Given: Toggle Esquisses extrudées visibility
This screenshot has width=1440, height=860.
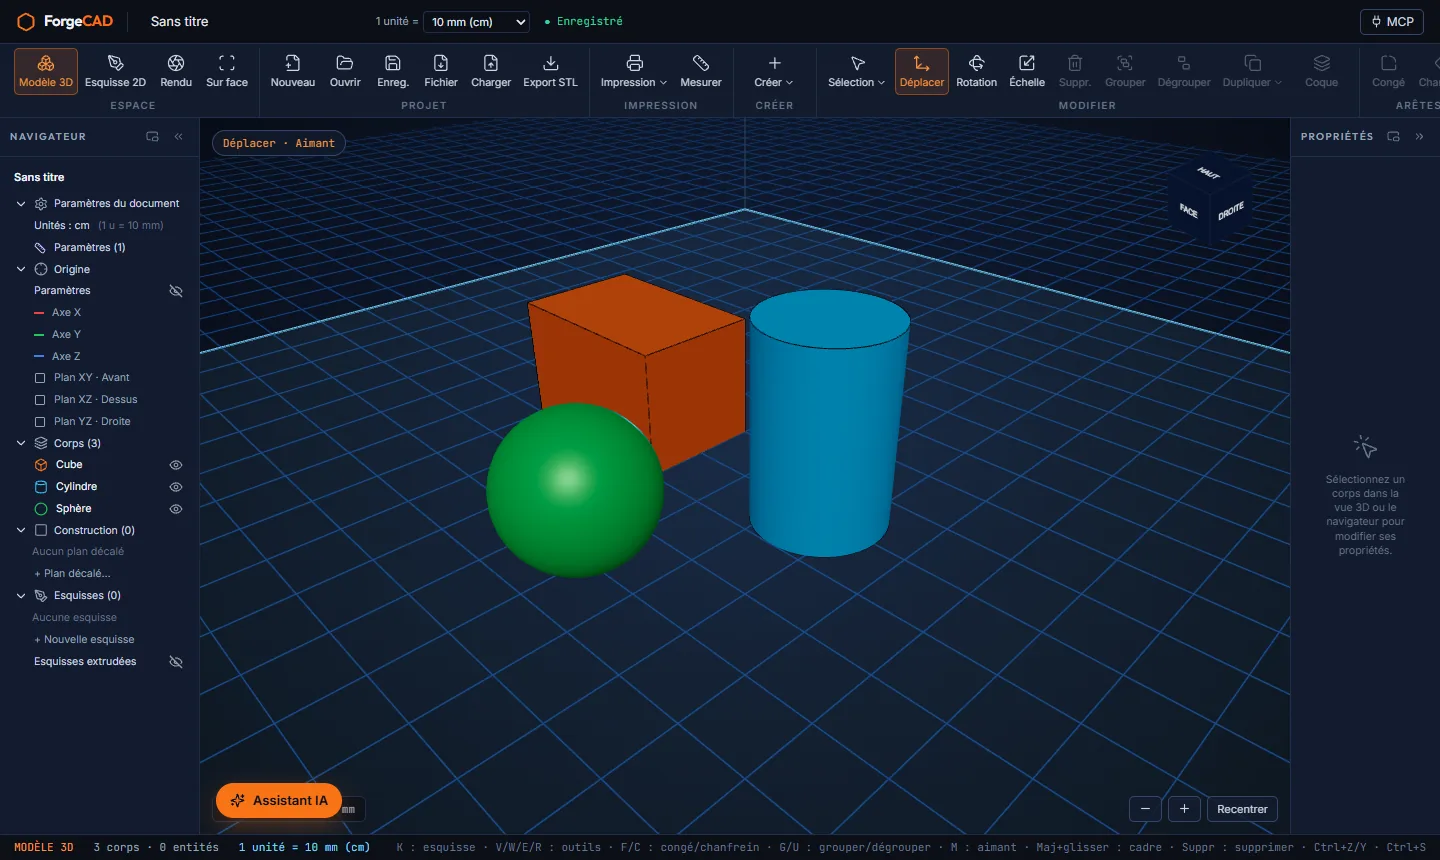Looking at the screenshot, I should (176, 662).
